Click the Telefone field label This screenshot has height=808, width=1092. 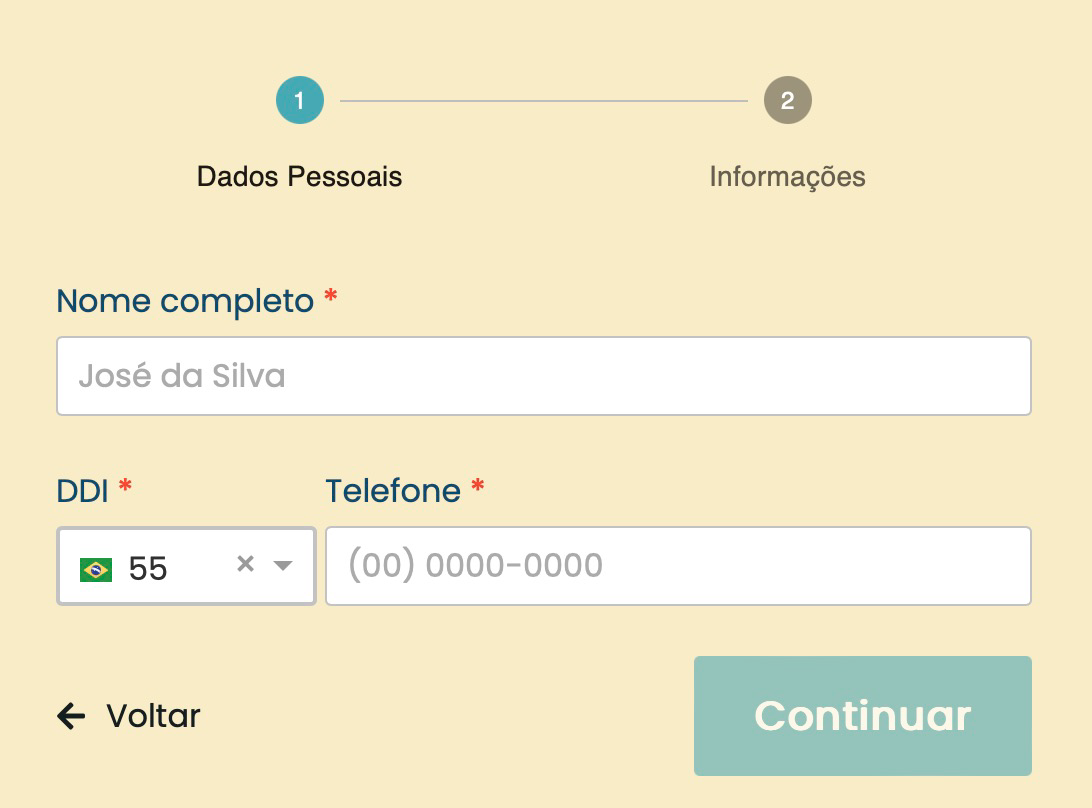click(393, 490)
